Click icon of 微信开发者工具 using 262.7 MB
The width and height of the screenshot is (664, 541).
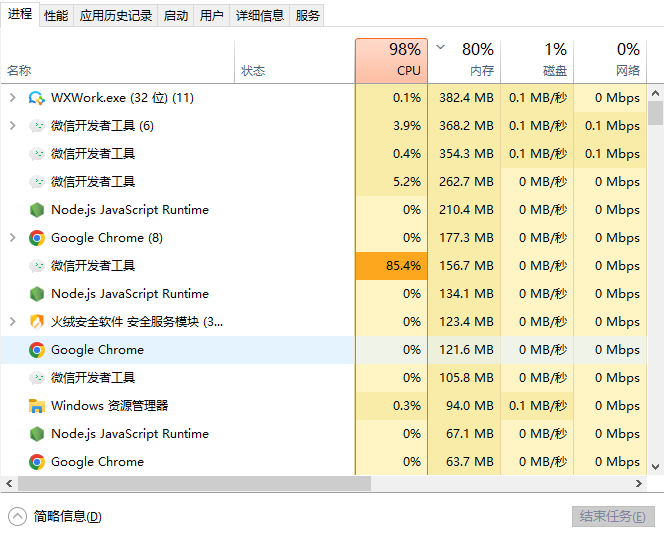click(36, 182)
